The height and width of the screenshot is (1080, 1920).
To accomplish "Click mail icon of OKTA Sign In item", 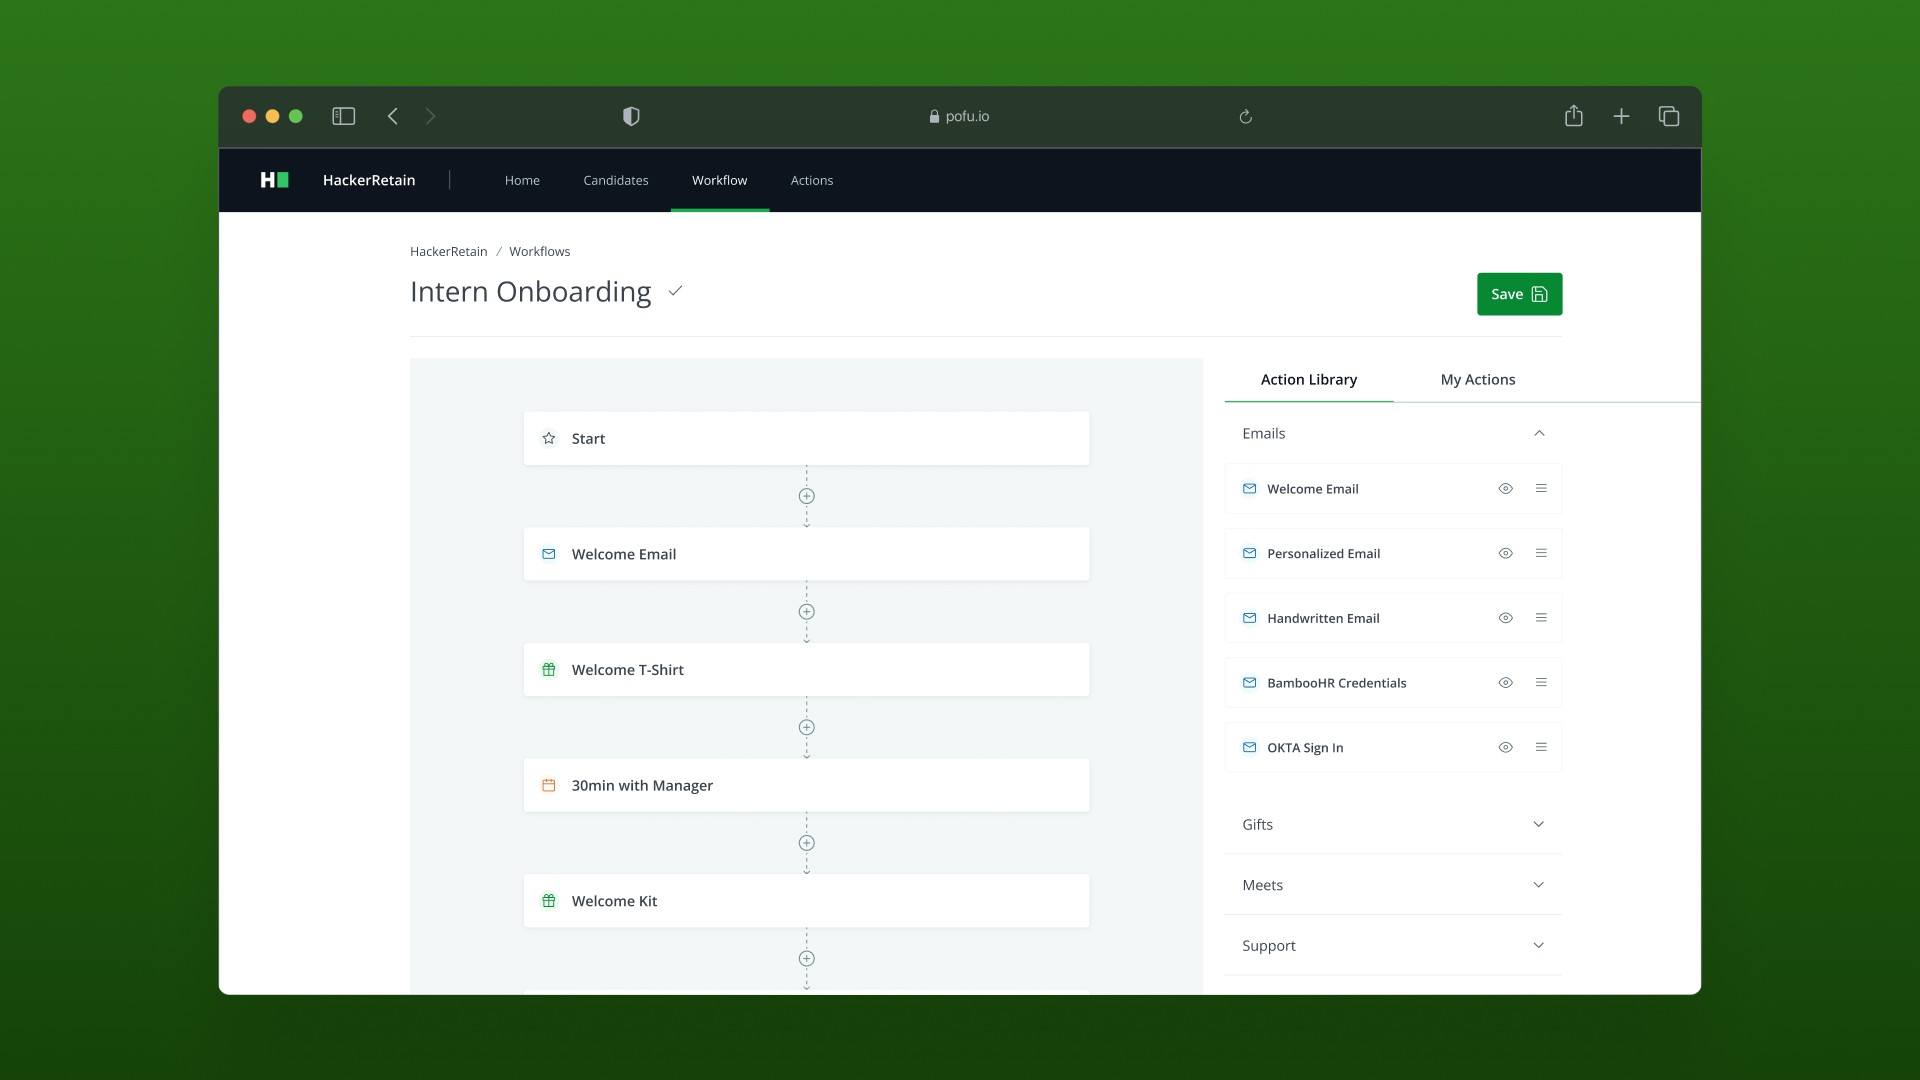I will coord(1249,747).
